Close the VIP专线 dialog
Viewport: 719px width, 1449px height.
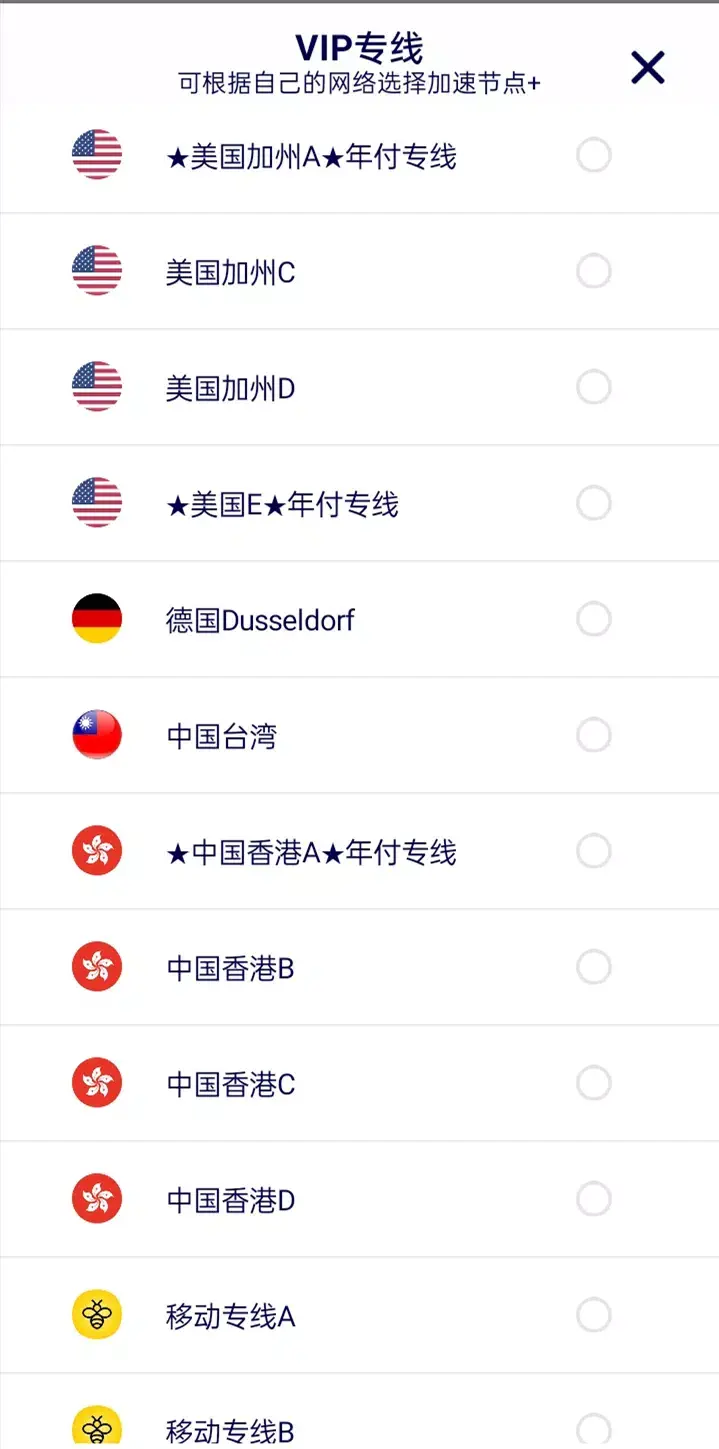647,68
